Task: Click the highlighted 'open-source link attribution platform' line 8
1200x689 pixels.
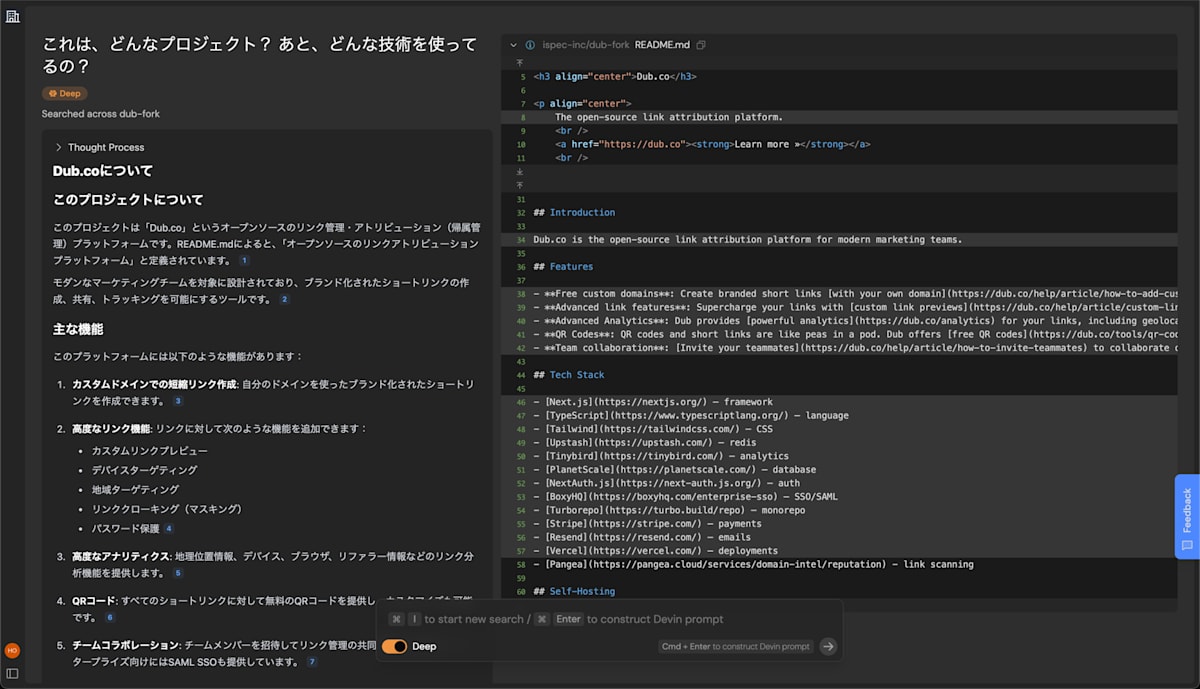Action: tap(669, 117)
